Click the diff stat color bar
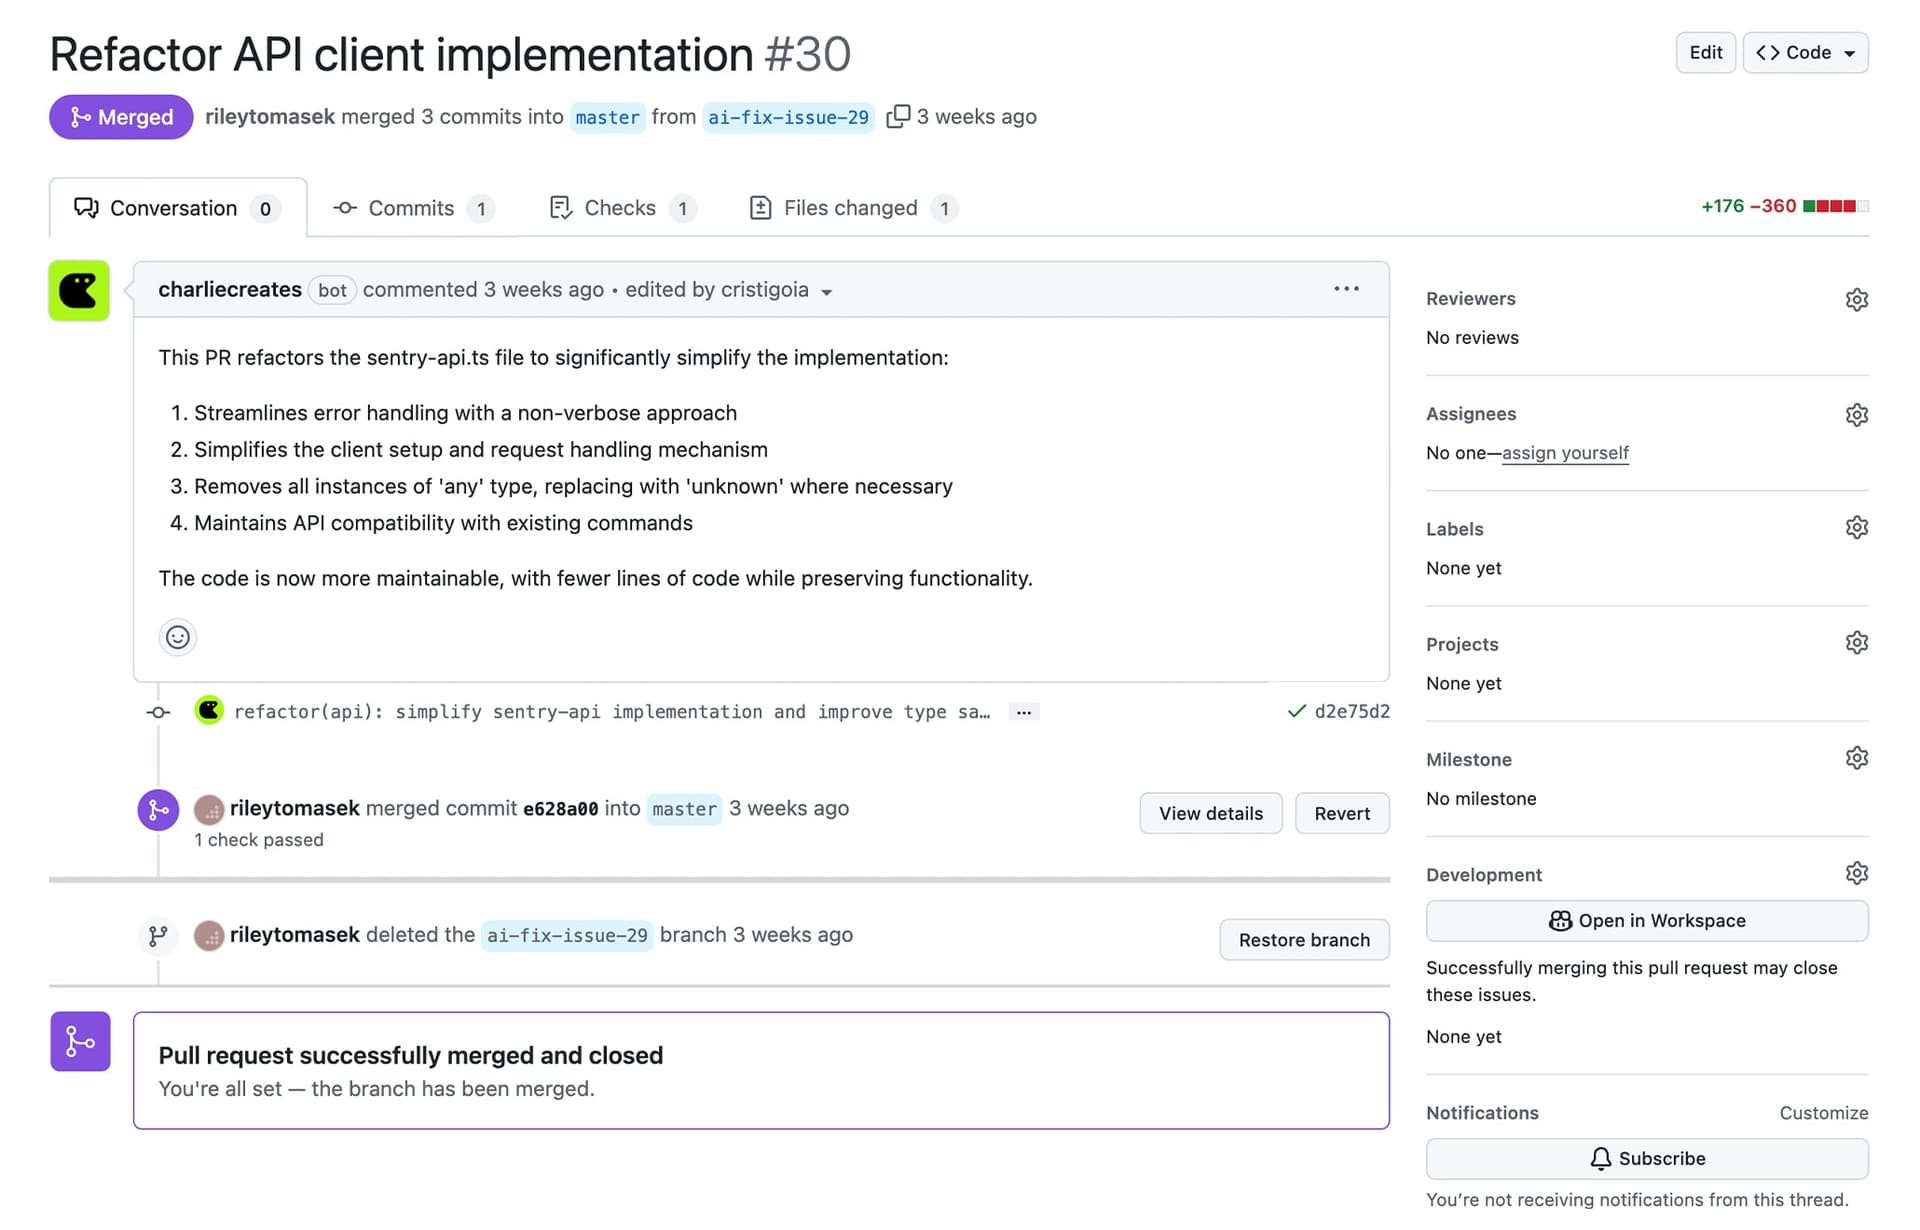 click(x=1835, y=206)
